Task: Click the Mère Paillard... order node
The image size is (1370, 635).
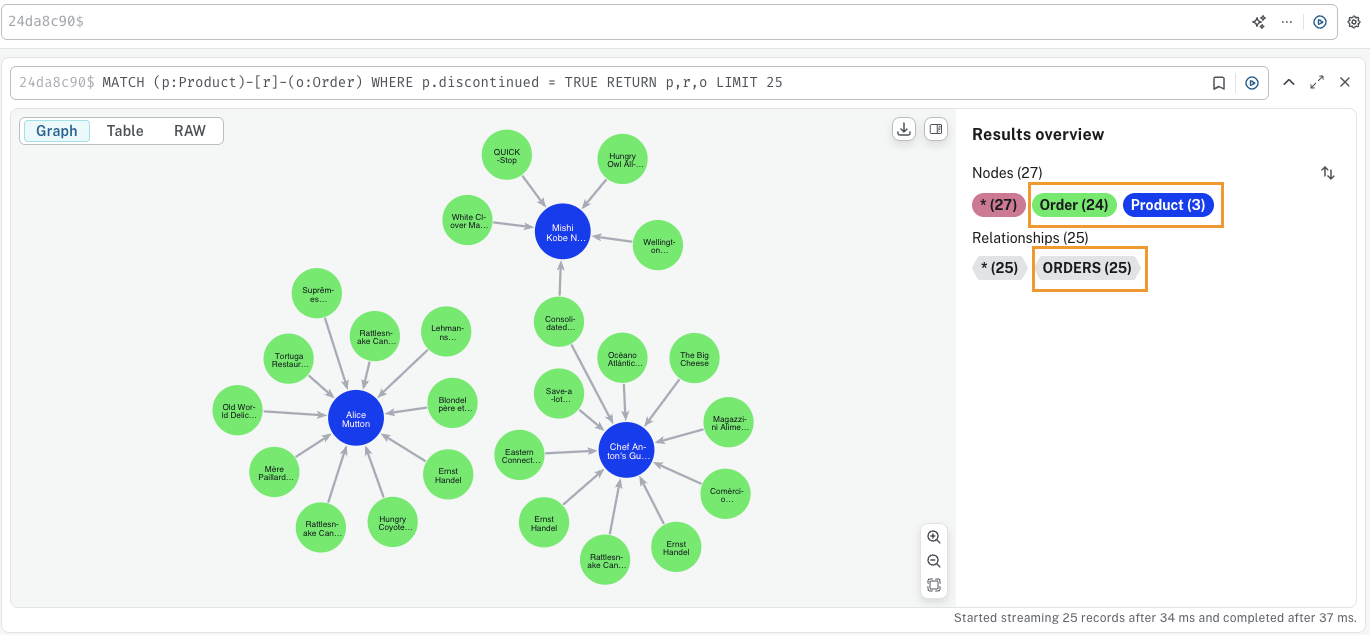Action: [x=274, y=473]
